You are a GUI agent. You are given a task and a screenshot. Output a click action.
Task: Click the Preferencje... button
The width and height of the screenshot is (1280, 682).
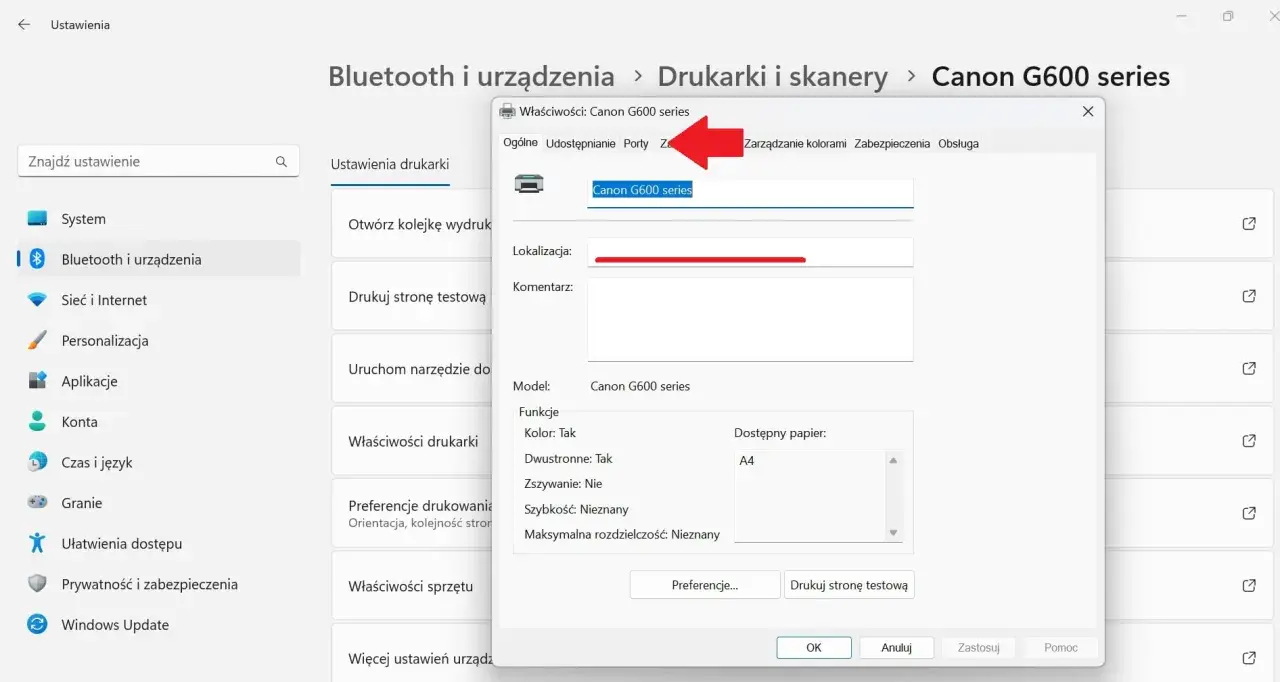(705, 585)
